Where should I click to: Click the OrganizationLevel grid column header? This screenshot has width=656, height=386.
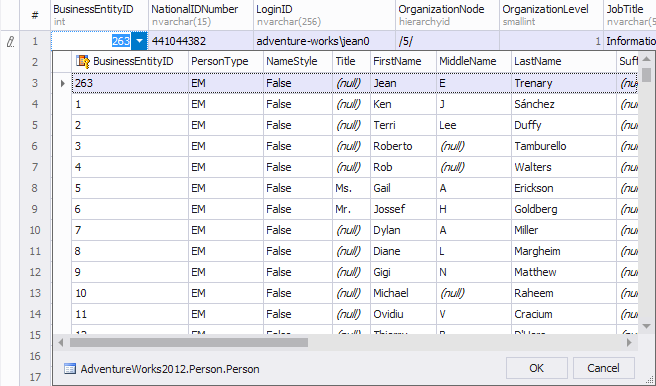(552, 15)
